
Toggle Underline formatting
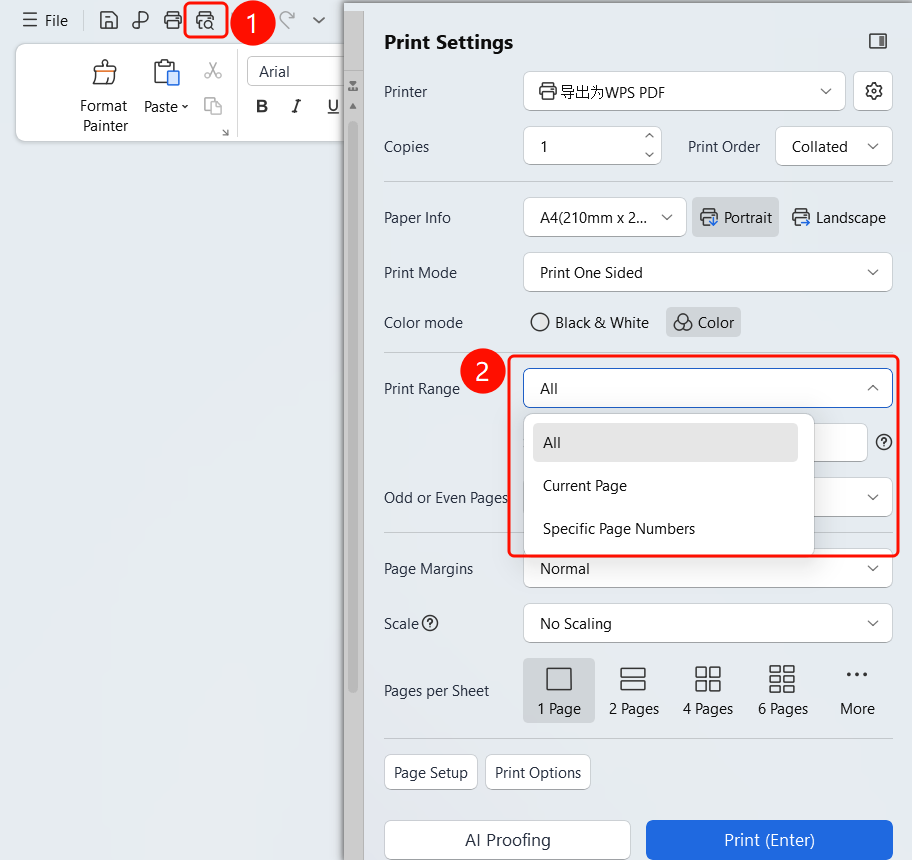(x=333, y=106)
